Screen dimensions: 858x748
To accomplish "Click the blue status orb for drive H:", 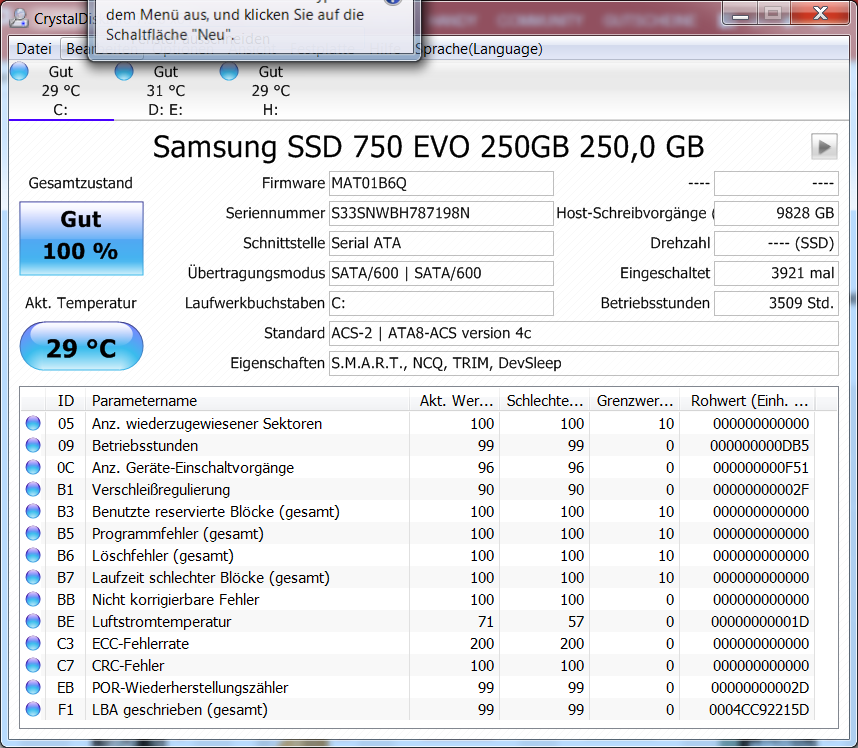I will [229, 71].
